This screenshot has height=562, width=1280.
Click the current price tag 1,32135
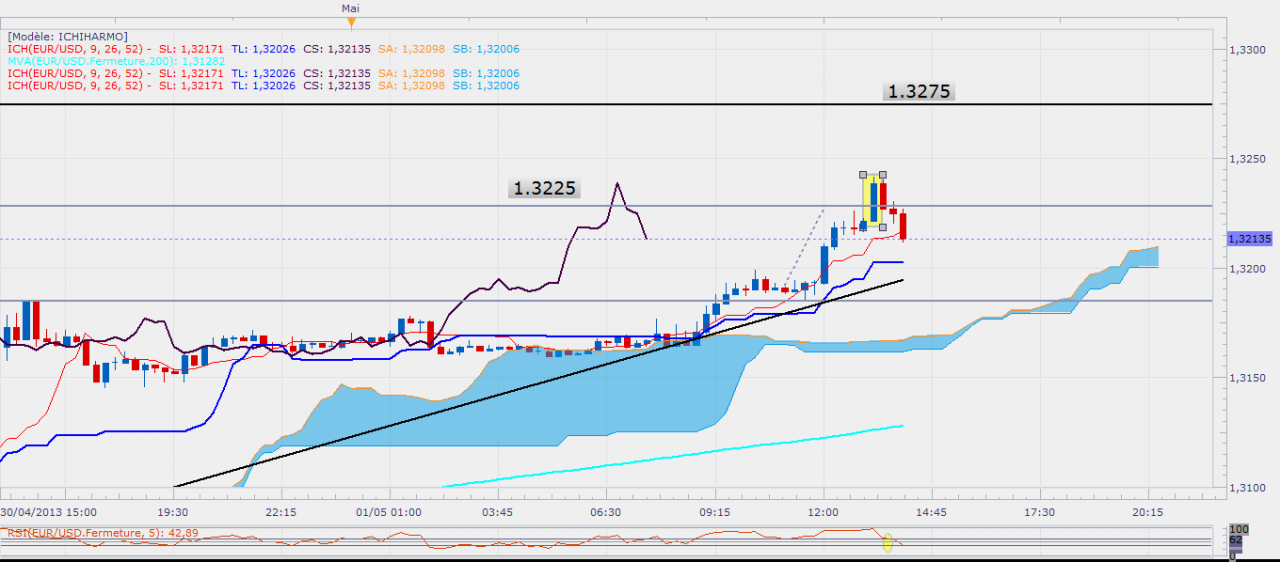[1250, 239]
